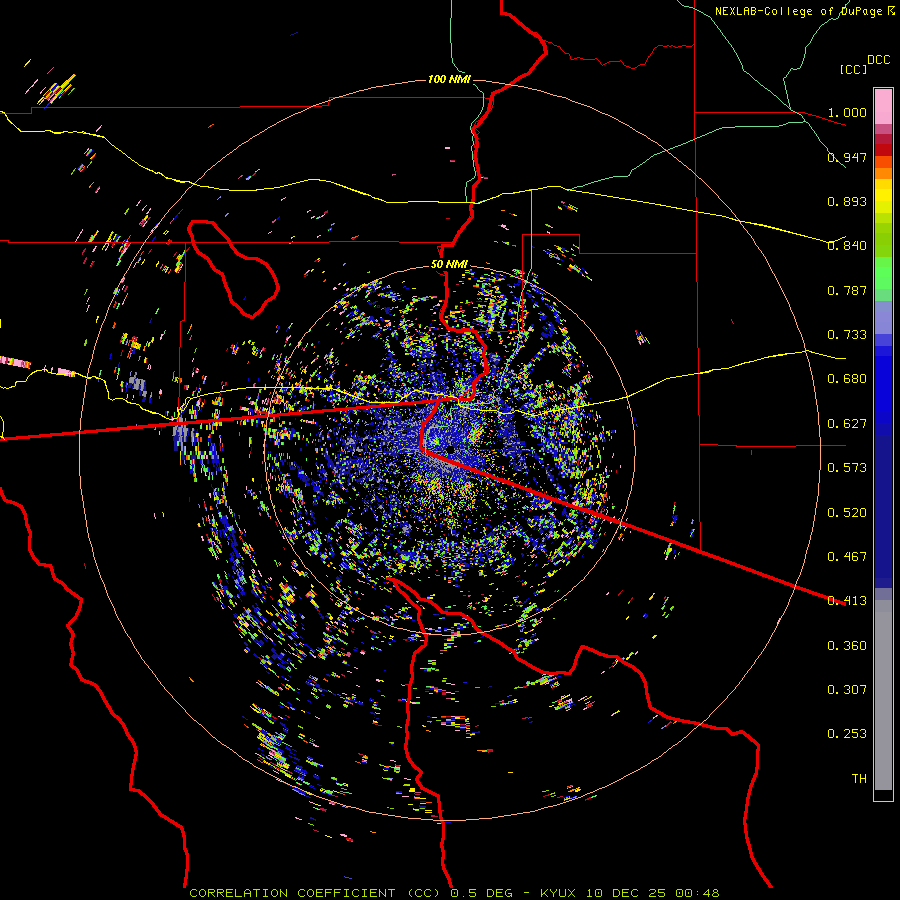Click the 0.467 legend value
The height and width of the screenshot is (900, 900).
click(x=847, y=557)
